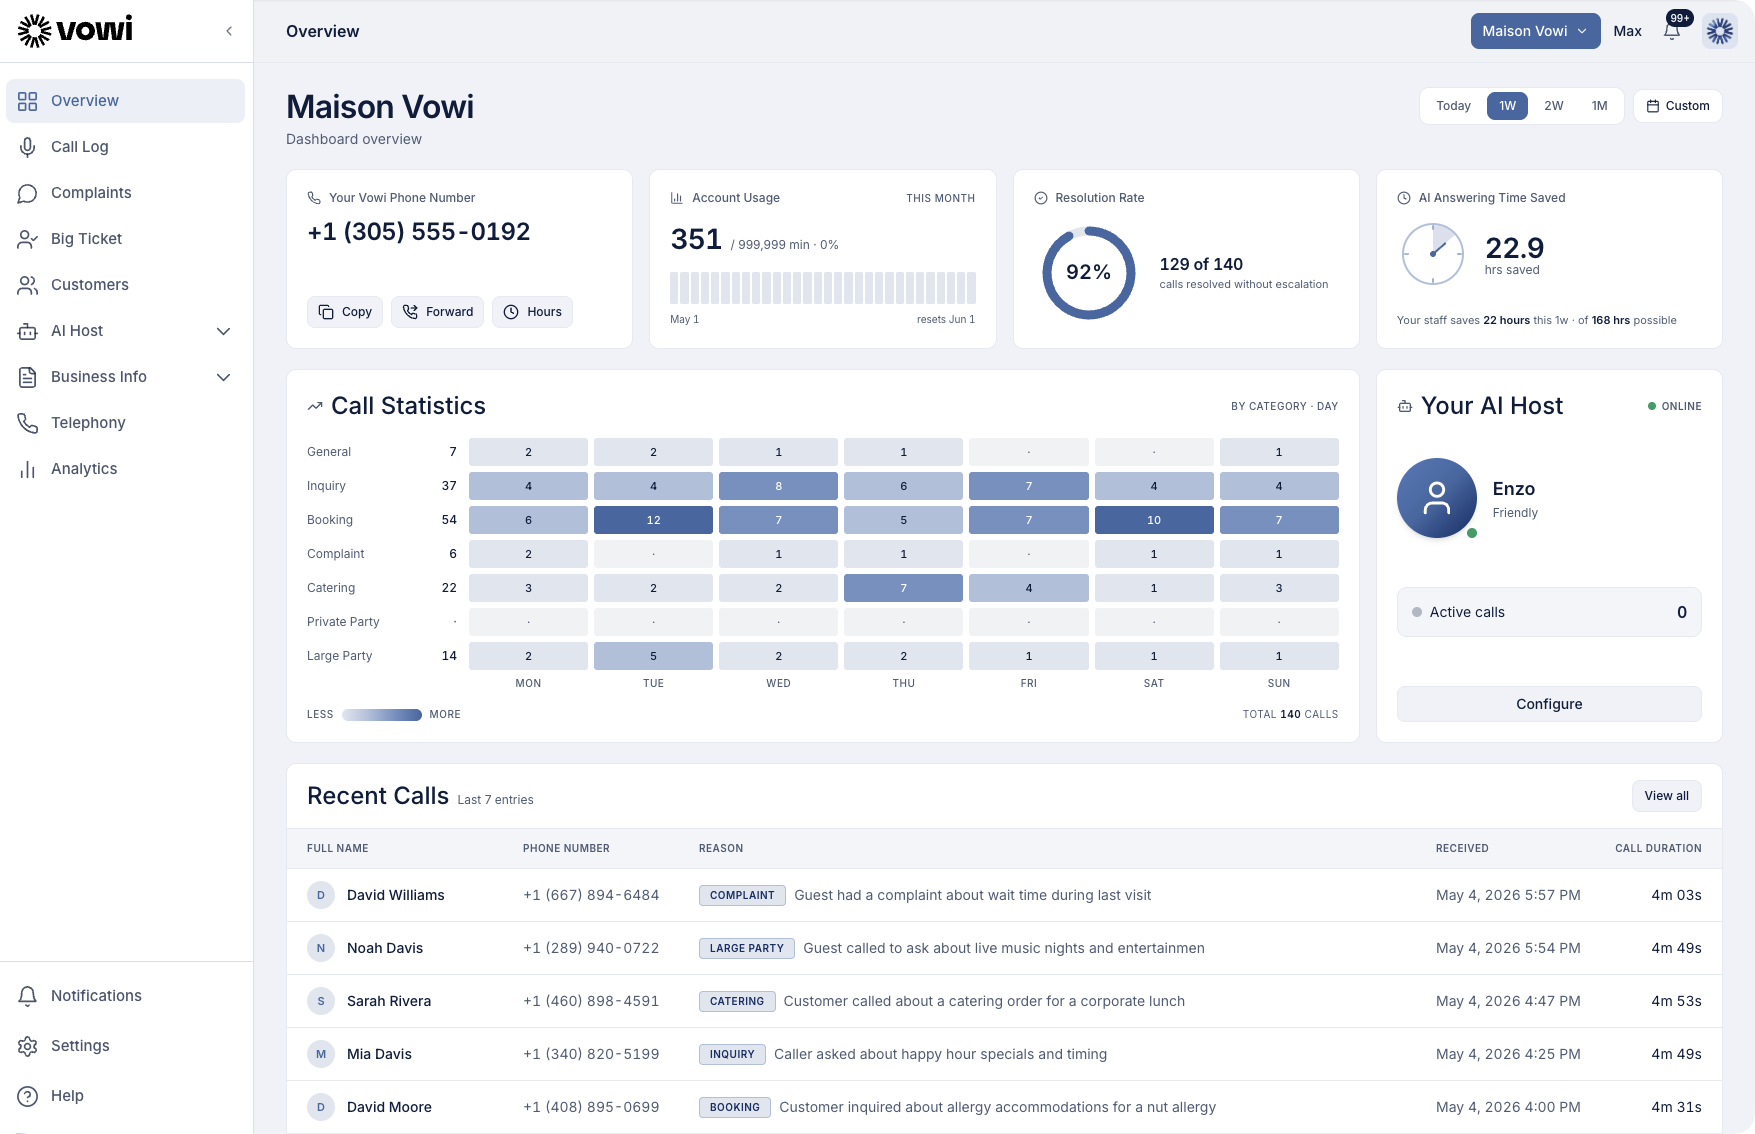
Task: Click the 92% resolution rate ring
Action: [1088, 273]
